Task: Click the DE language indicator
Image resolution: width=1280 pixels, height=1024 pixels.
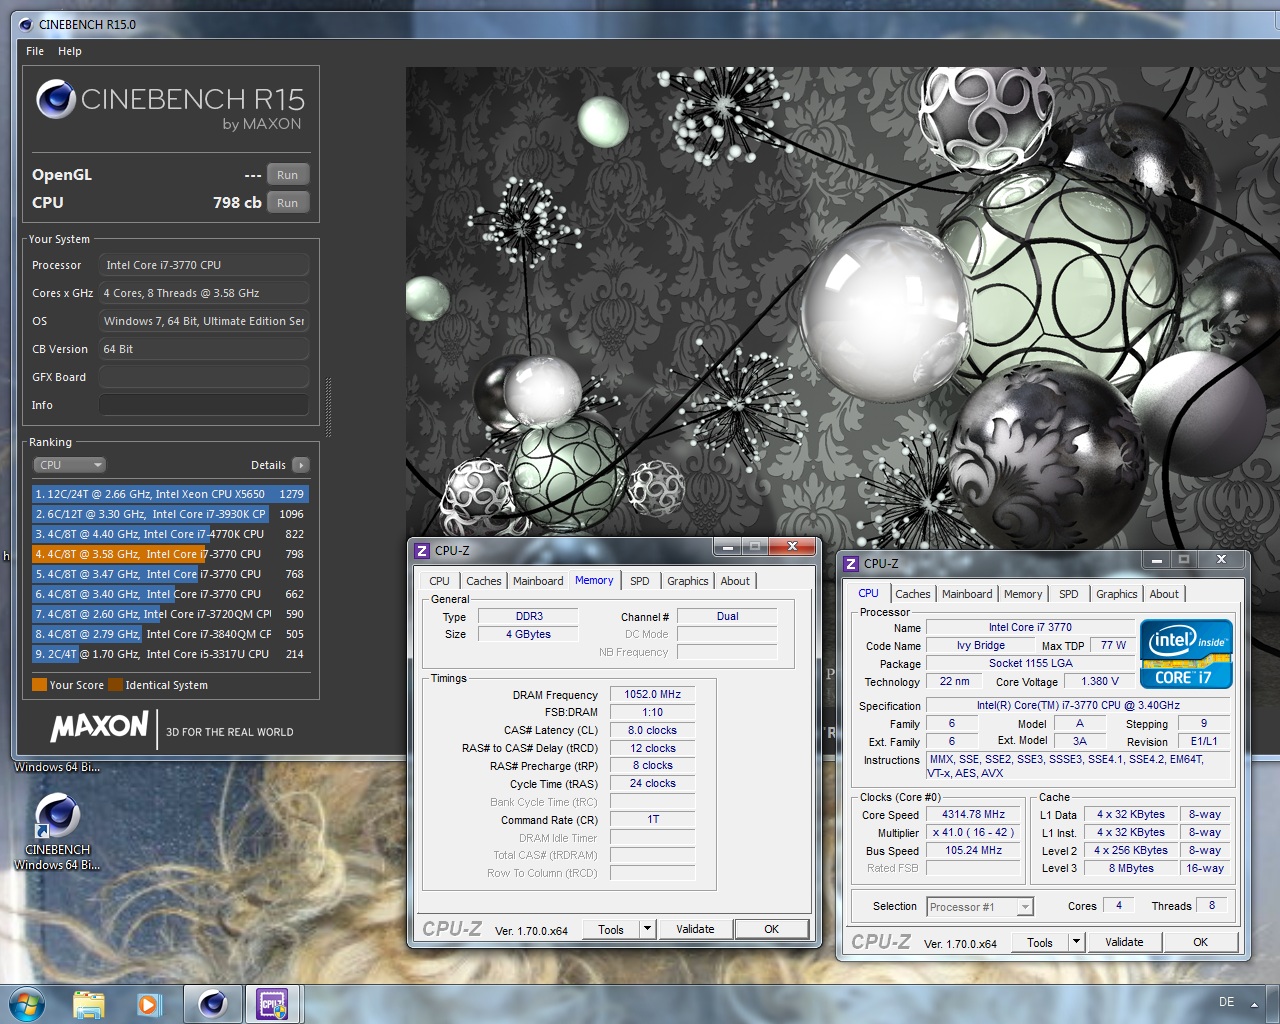Action: click(x=1227, y=1002)
